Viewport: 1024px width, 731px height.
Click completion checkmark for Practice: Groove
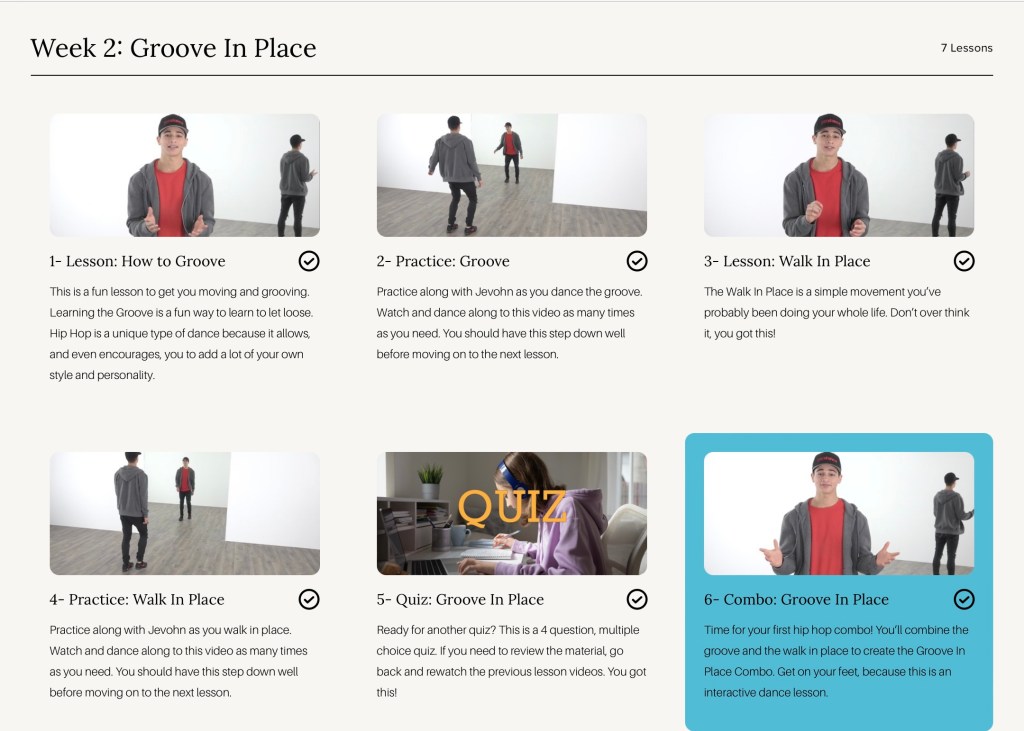[x=637, y=261]
